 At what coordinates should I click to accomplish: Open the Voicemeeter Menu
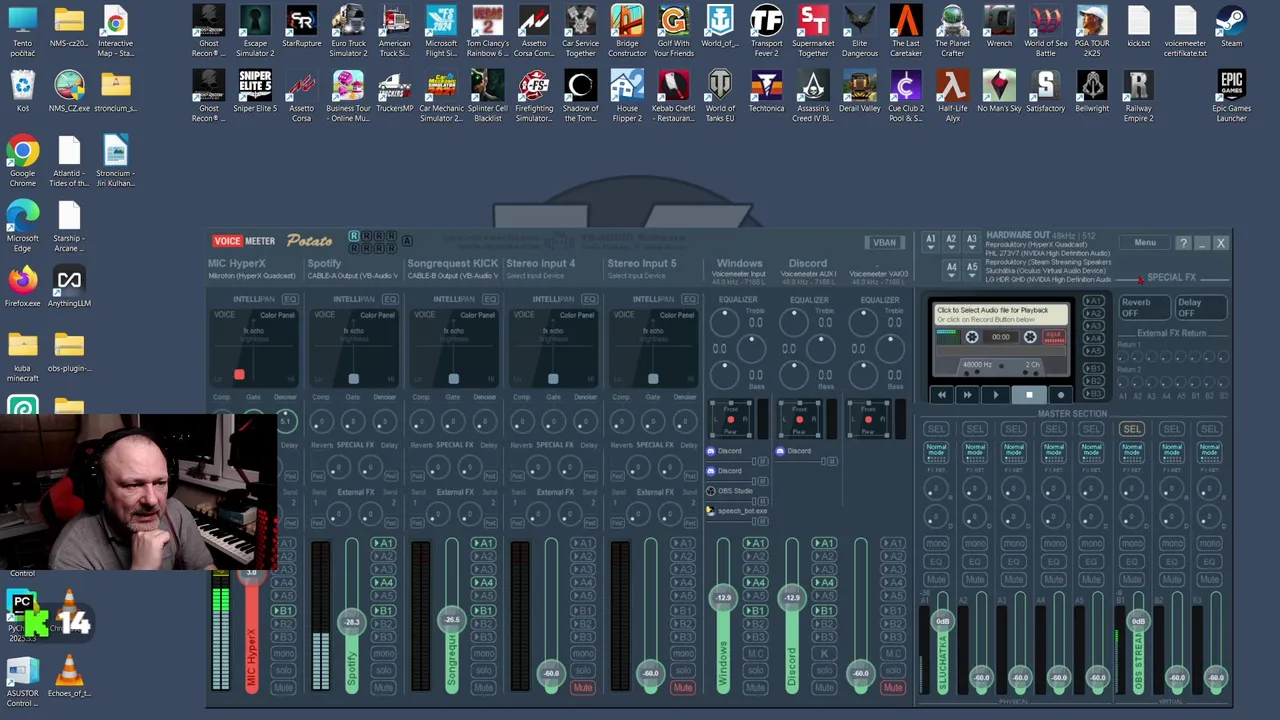point(1145,243)
